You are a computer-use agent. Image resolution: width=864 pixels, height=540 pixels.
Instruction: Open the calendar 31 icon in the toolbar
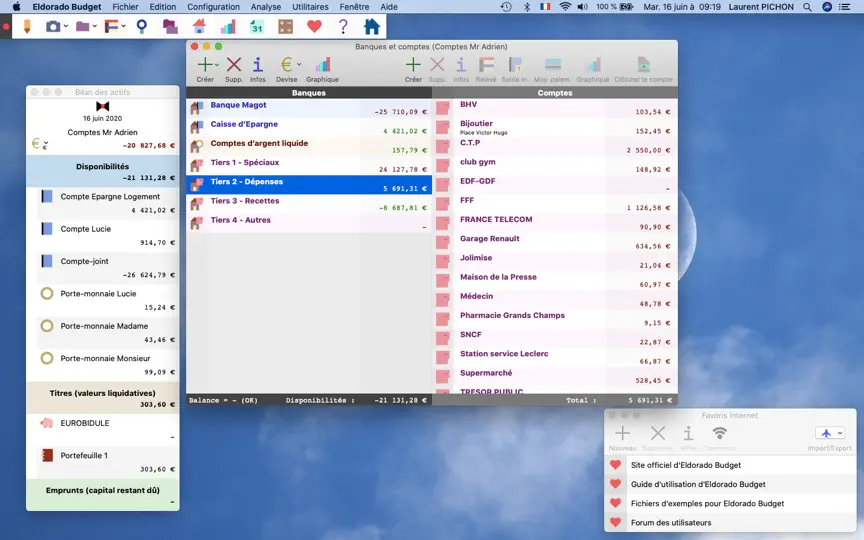click(257, 26)
